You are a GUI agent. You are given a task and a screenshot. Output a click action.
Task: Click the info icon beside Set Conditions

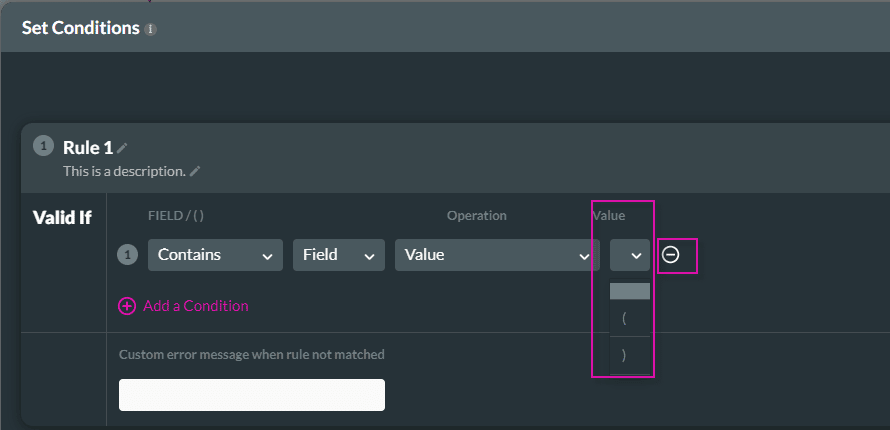(x=151, y=29)
